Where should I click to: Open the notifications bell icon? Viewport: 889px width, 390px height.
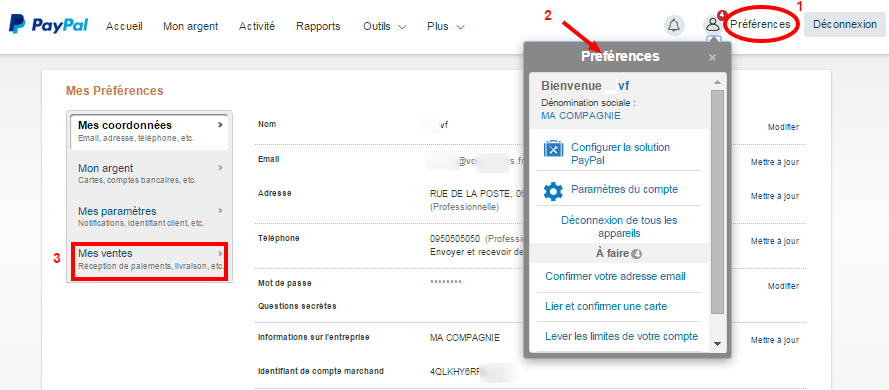(x=674, y=26)
